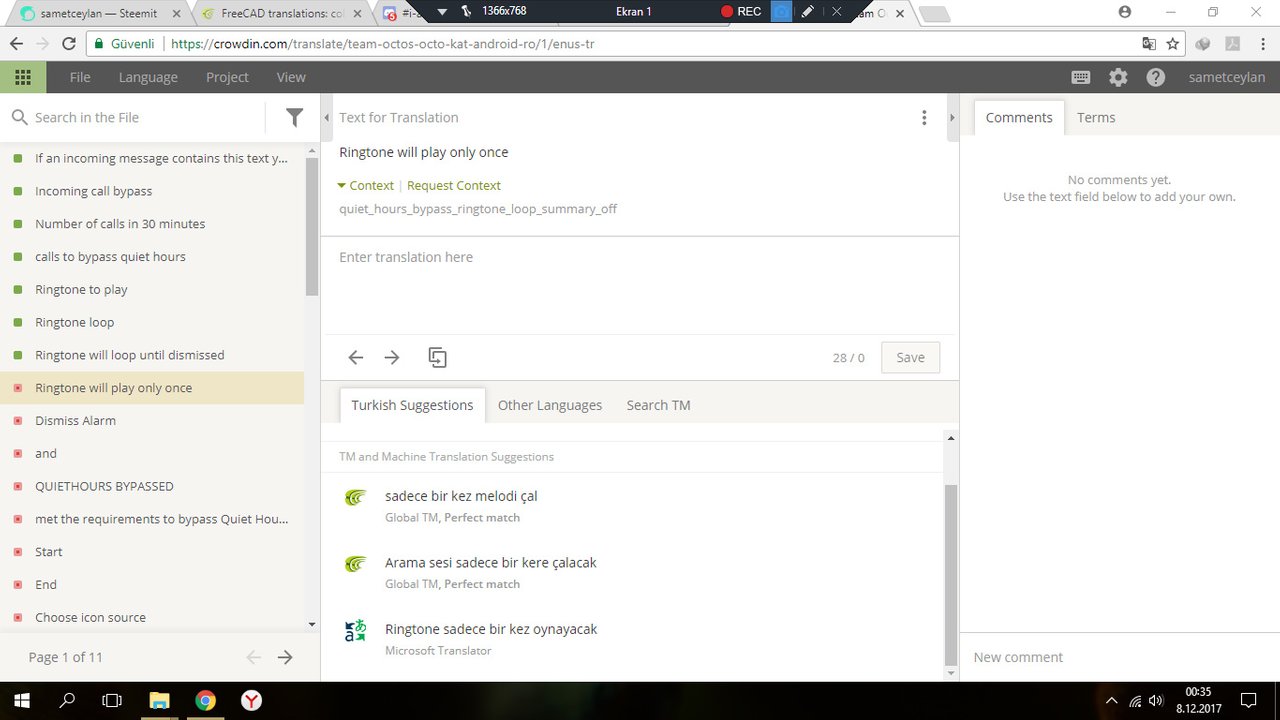
Task: Collapse the right comments panel arrow
Action: (x=951, y=118)
